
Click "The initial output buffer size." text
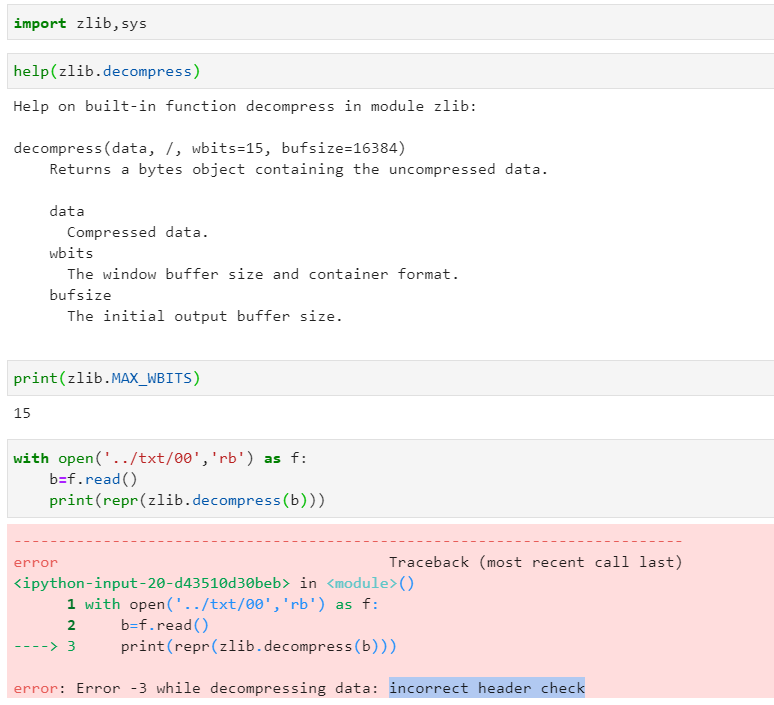(204, 316)
